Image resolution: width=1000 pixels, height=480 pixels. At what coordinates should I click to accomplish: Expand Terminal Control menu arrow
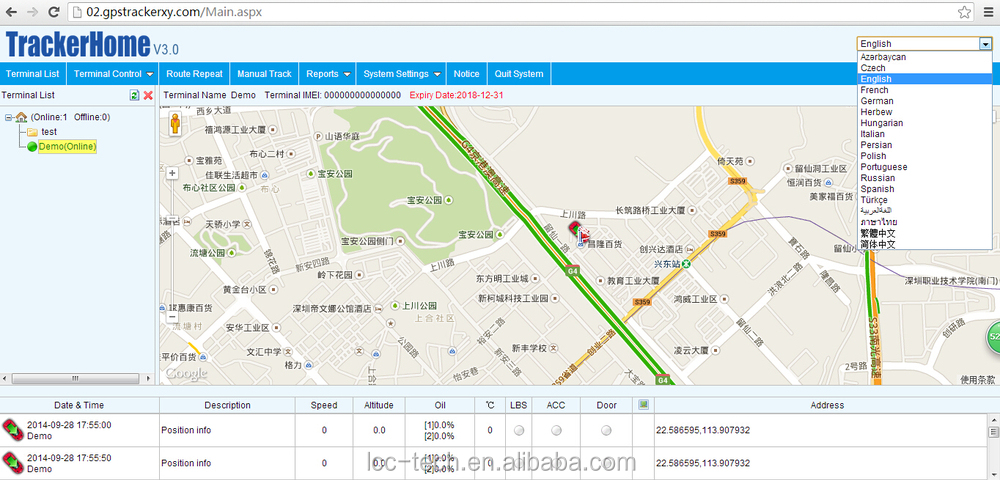click(x=150, y=74)
